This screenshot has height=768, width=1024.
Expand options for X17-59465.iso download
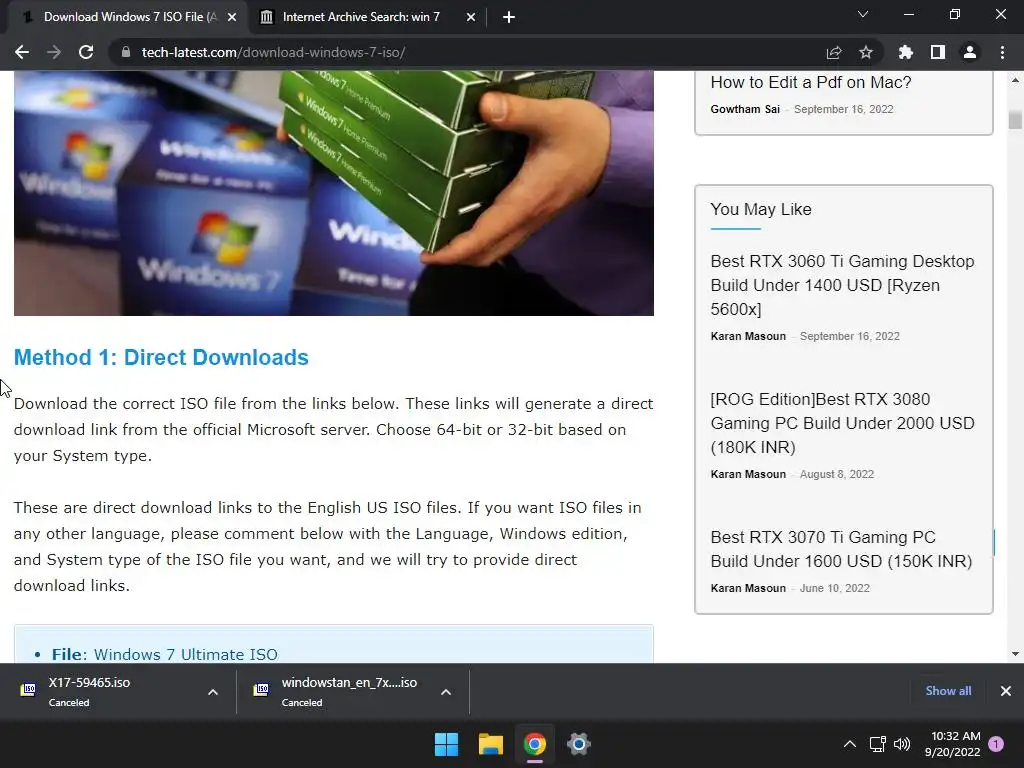point(213,692)
